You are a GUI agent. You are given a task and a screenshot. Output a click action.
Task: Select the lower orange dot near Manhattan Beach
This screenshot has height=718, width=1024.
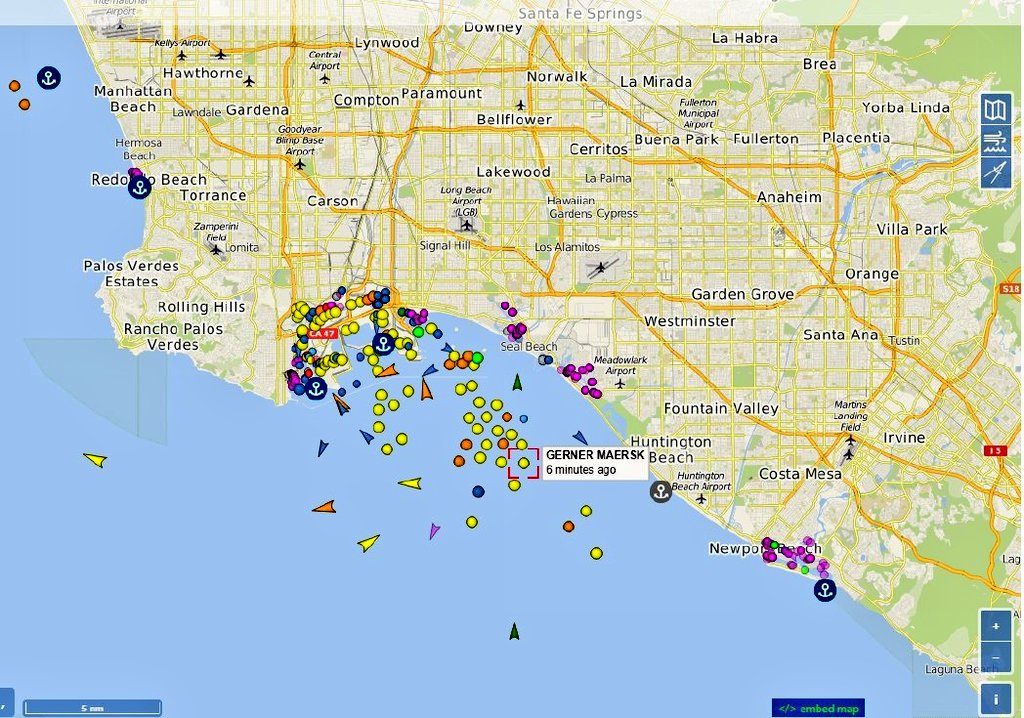[x=24, y=104]
